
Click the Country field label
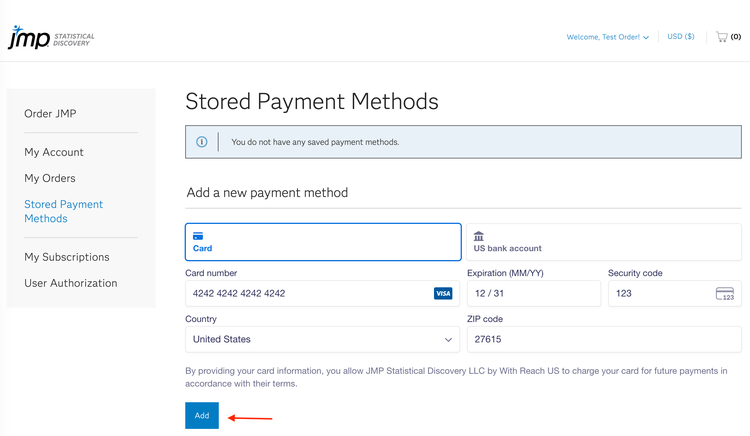coord(201,319)
